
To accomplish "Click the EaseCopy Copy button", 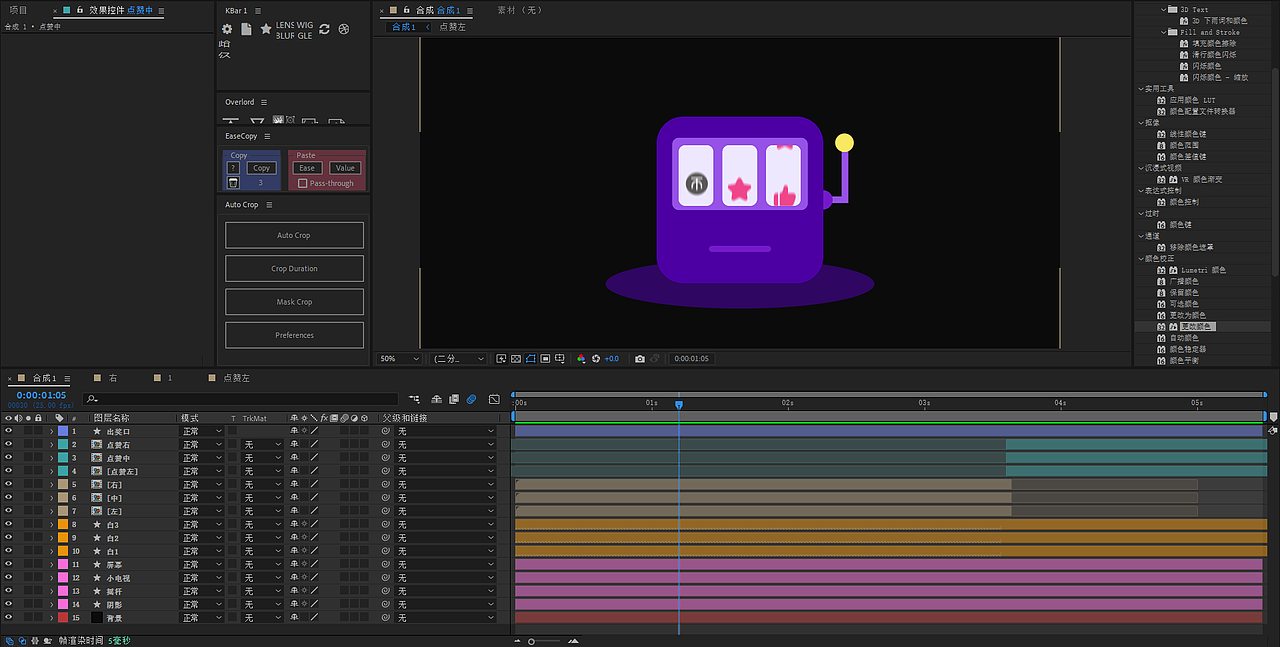I will click(261, 168).
